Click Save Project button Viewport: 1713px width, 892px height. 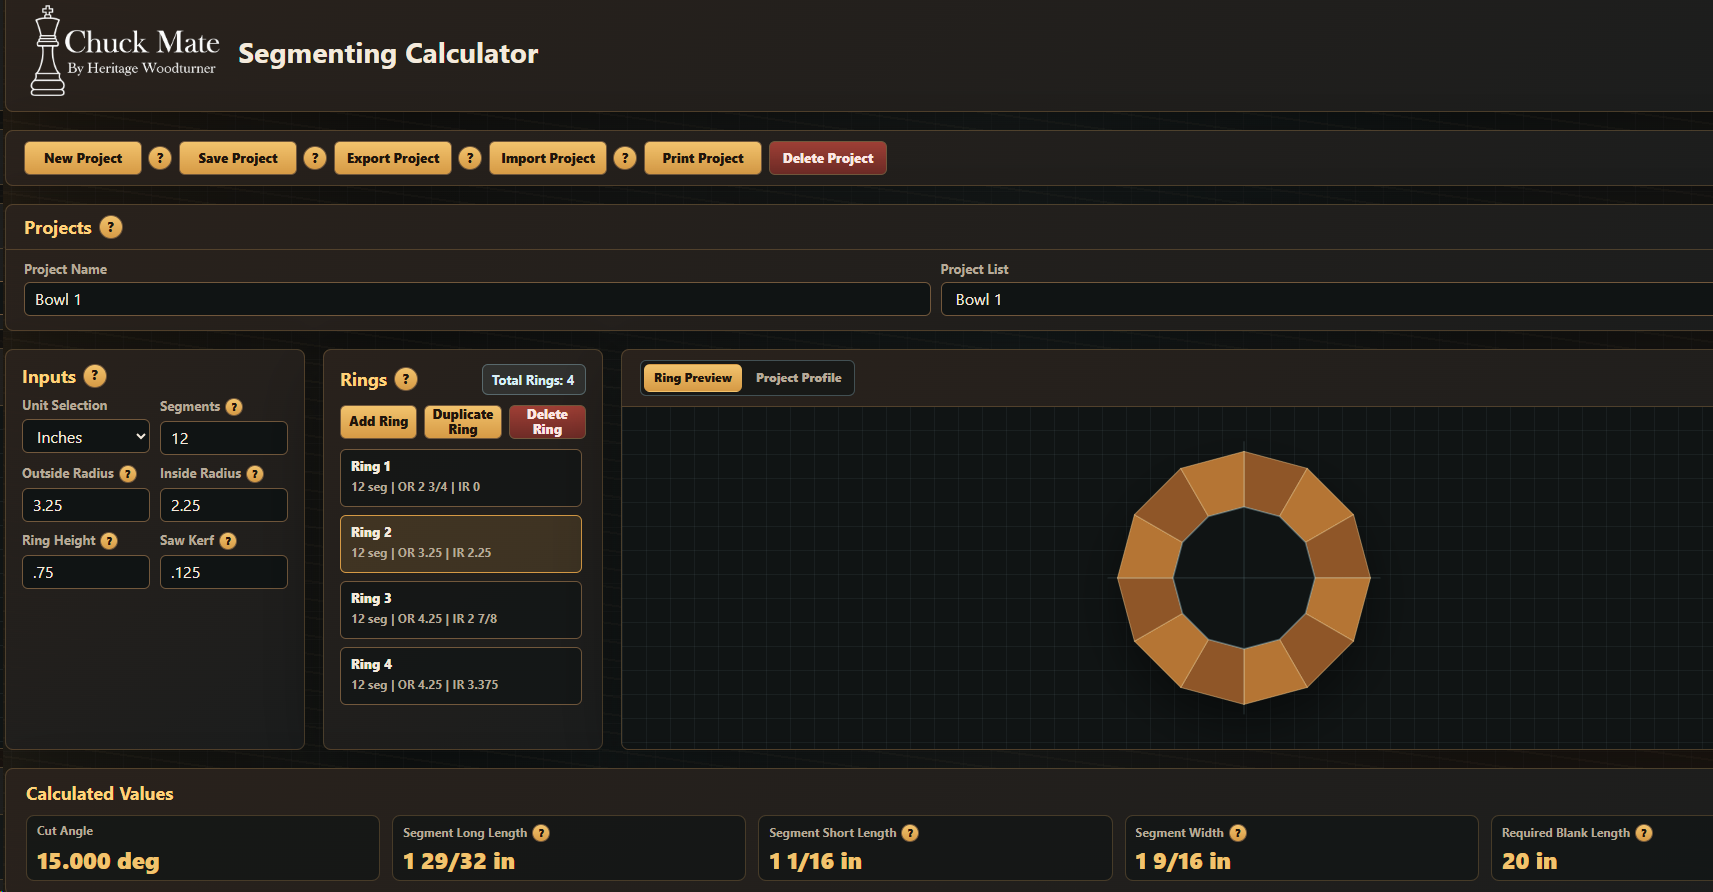coord(238,158)
